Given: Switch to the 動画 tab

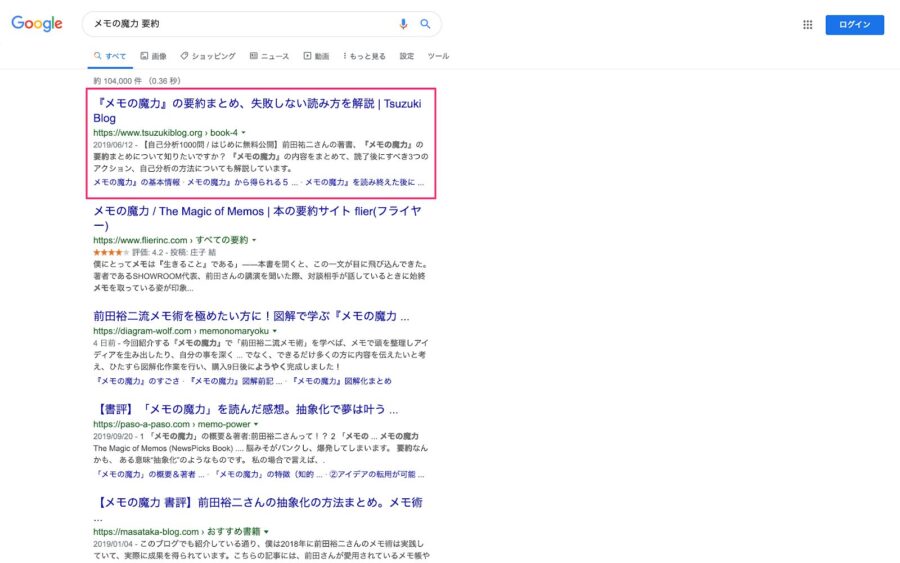Looking at the screenshot, I should [316, 56].
